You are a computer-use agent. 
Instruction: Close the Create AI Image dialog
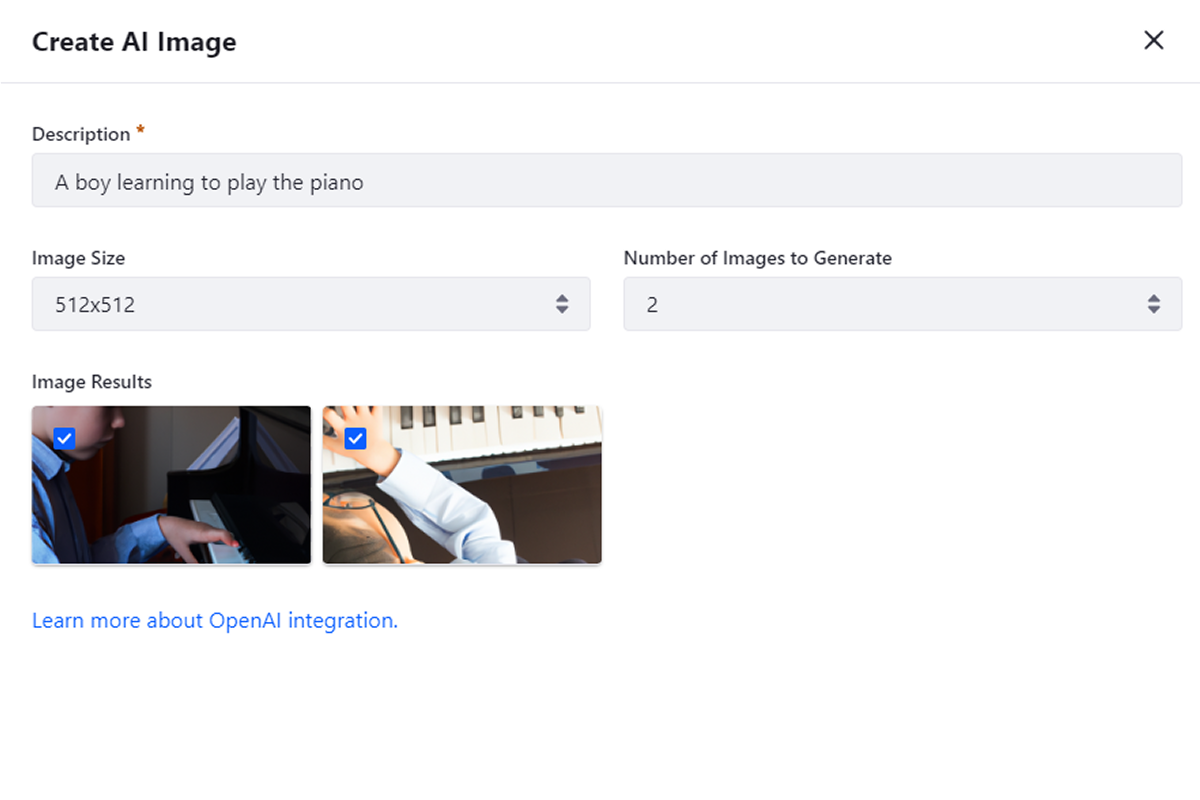1154,40
